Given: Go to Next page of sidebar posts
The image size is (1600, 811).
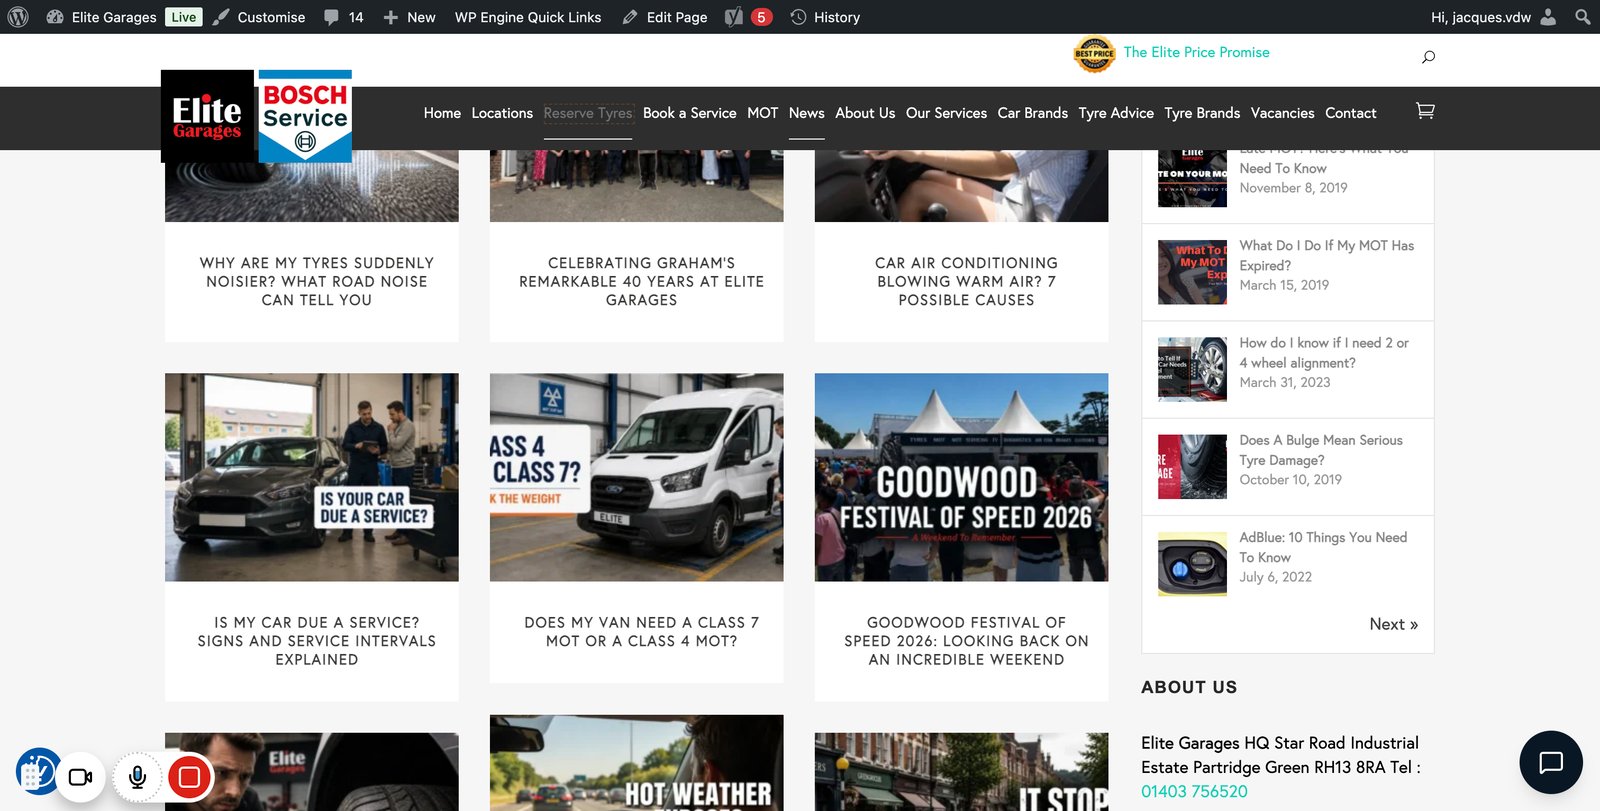Looking at the screenshot, I should pyautogui.click(x=1393, y=624).
